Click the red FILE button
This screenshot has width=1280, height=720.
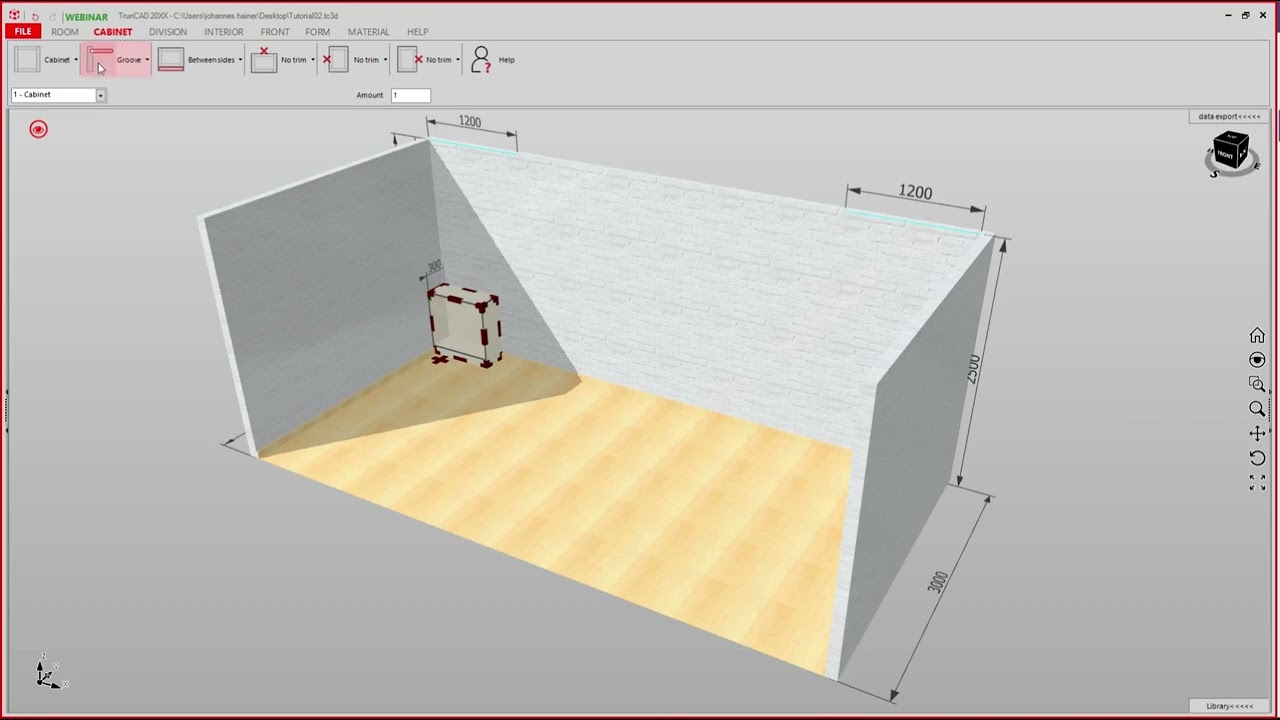pyautogui.click(x=23, y=32)
